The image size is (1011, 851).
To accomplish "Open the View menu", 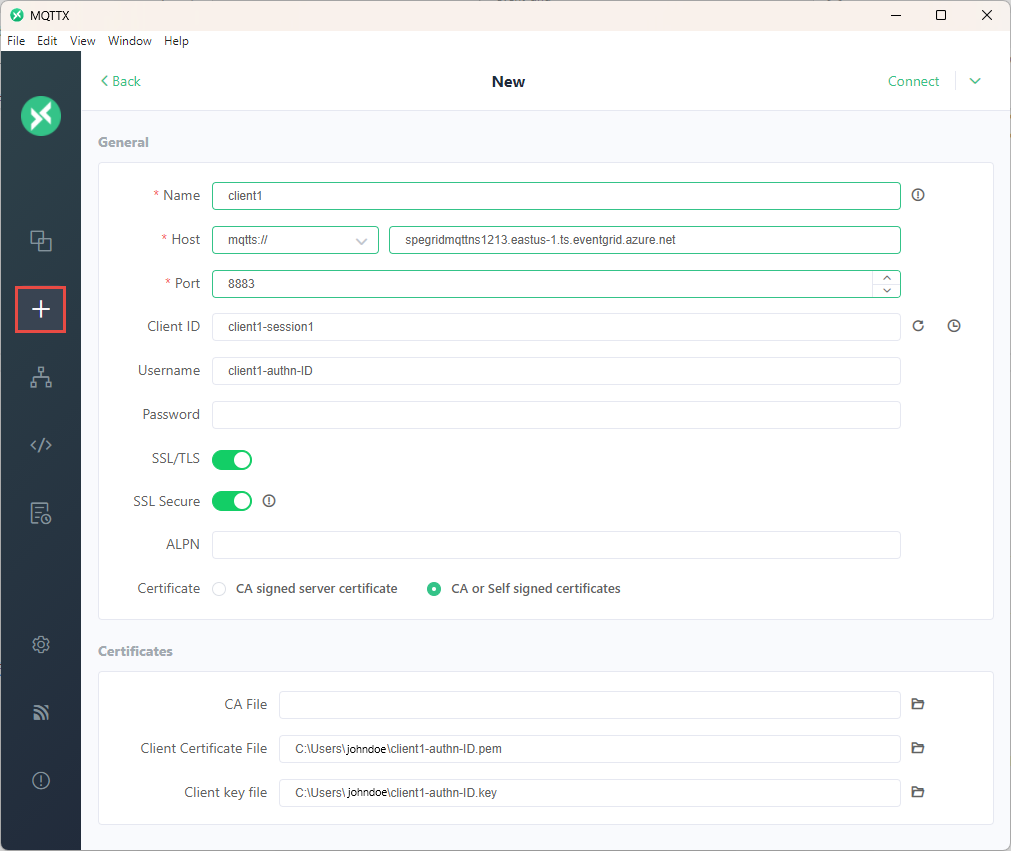I will pos(83,41).
